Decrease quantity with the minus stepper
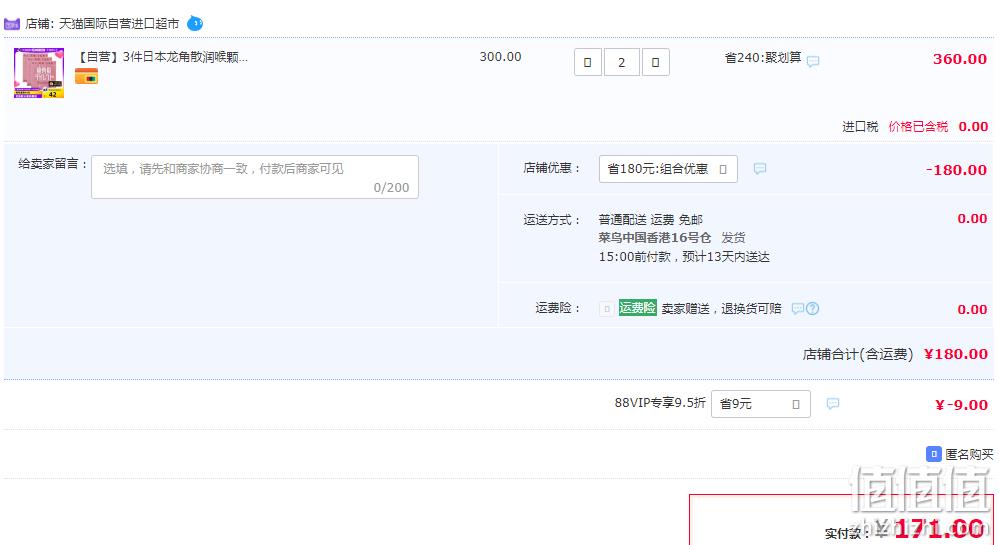Image resolution: width=999 pixels, height=545 pixels. point(587,62)
